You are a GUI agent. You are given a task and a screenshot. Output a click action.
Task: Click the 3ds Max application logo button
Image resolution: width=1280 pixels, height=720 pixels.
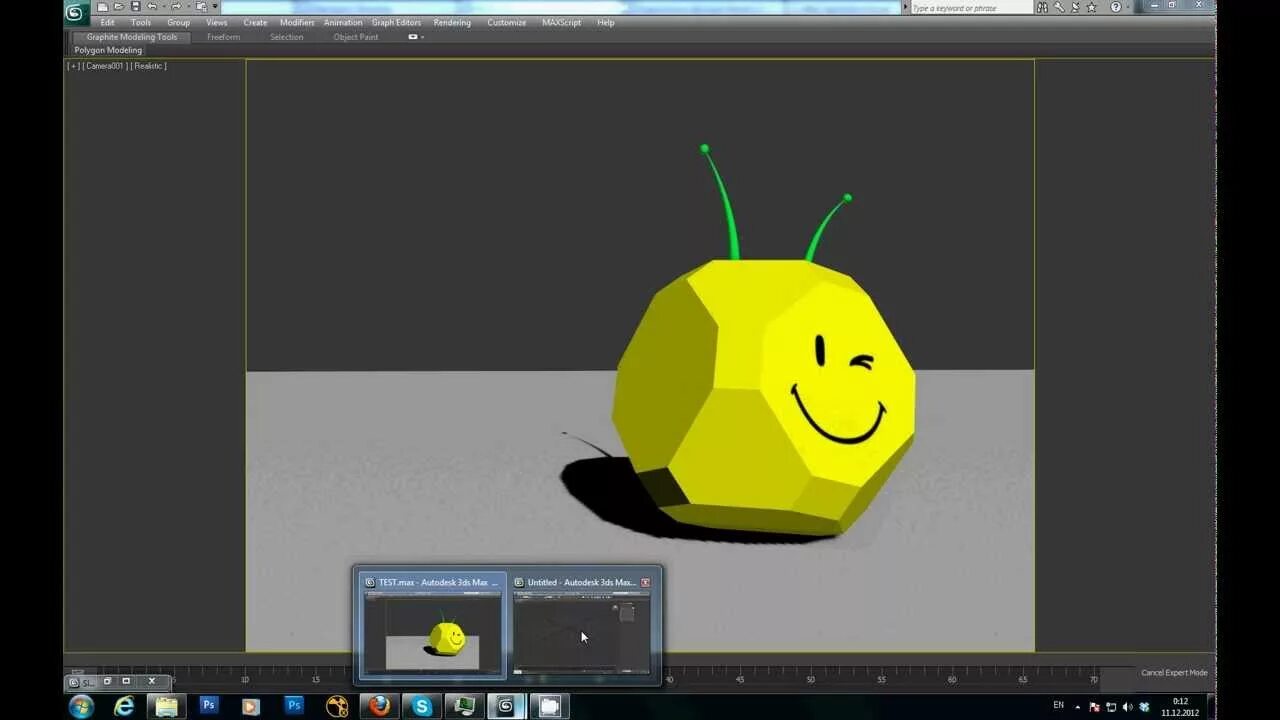75,12
